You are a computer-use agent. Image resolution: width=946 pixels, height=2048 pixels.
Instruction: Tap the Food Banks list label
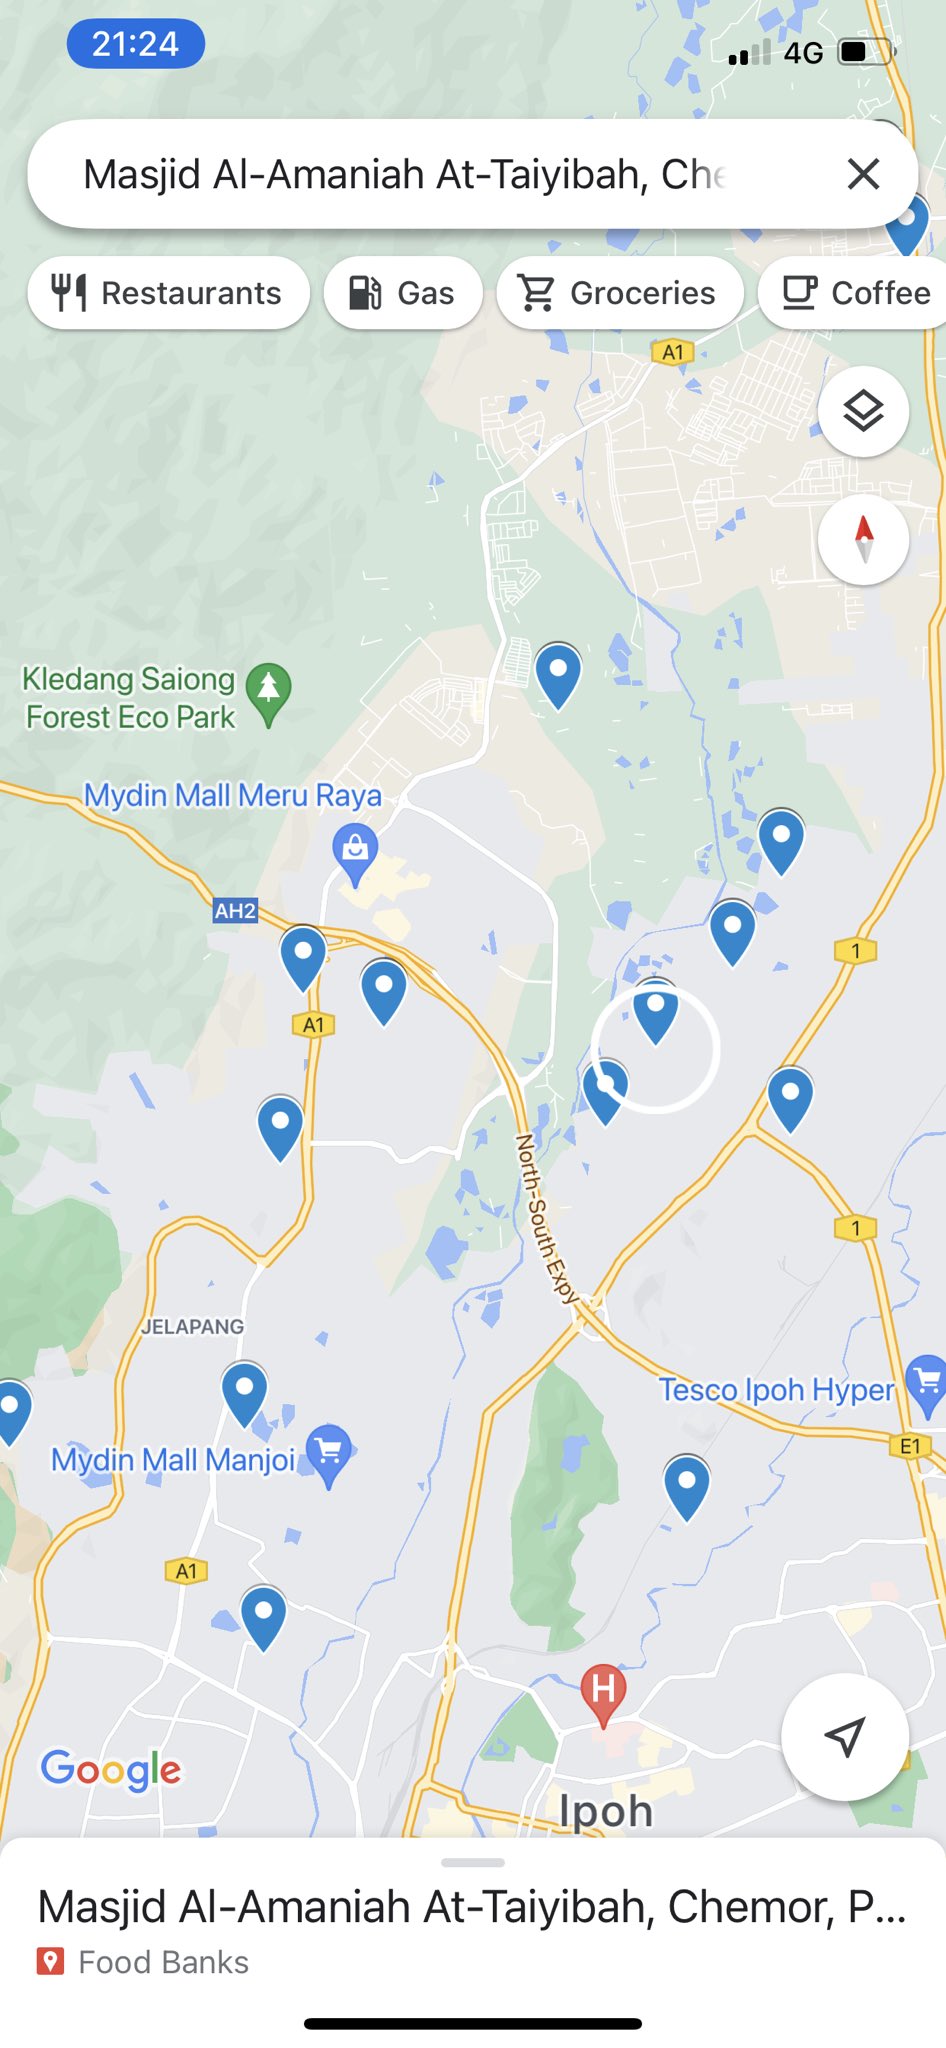click(x=163, y=1962)
